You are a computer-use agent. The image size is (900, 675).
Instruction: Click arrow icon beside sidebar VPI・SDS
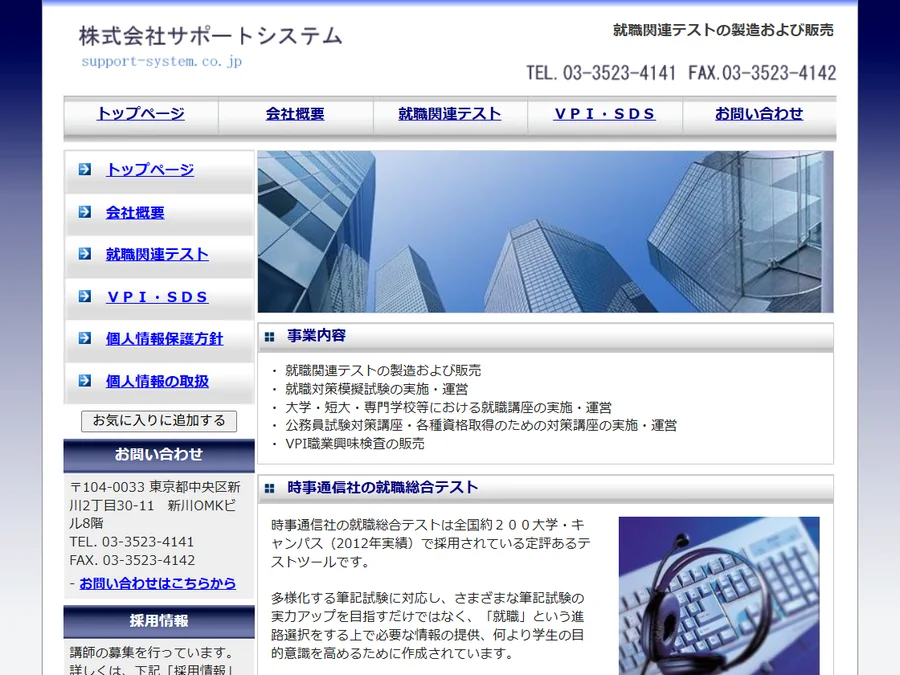pyautogui.click(x=85, y=296)
